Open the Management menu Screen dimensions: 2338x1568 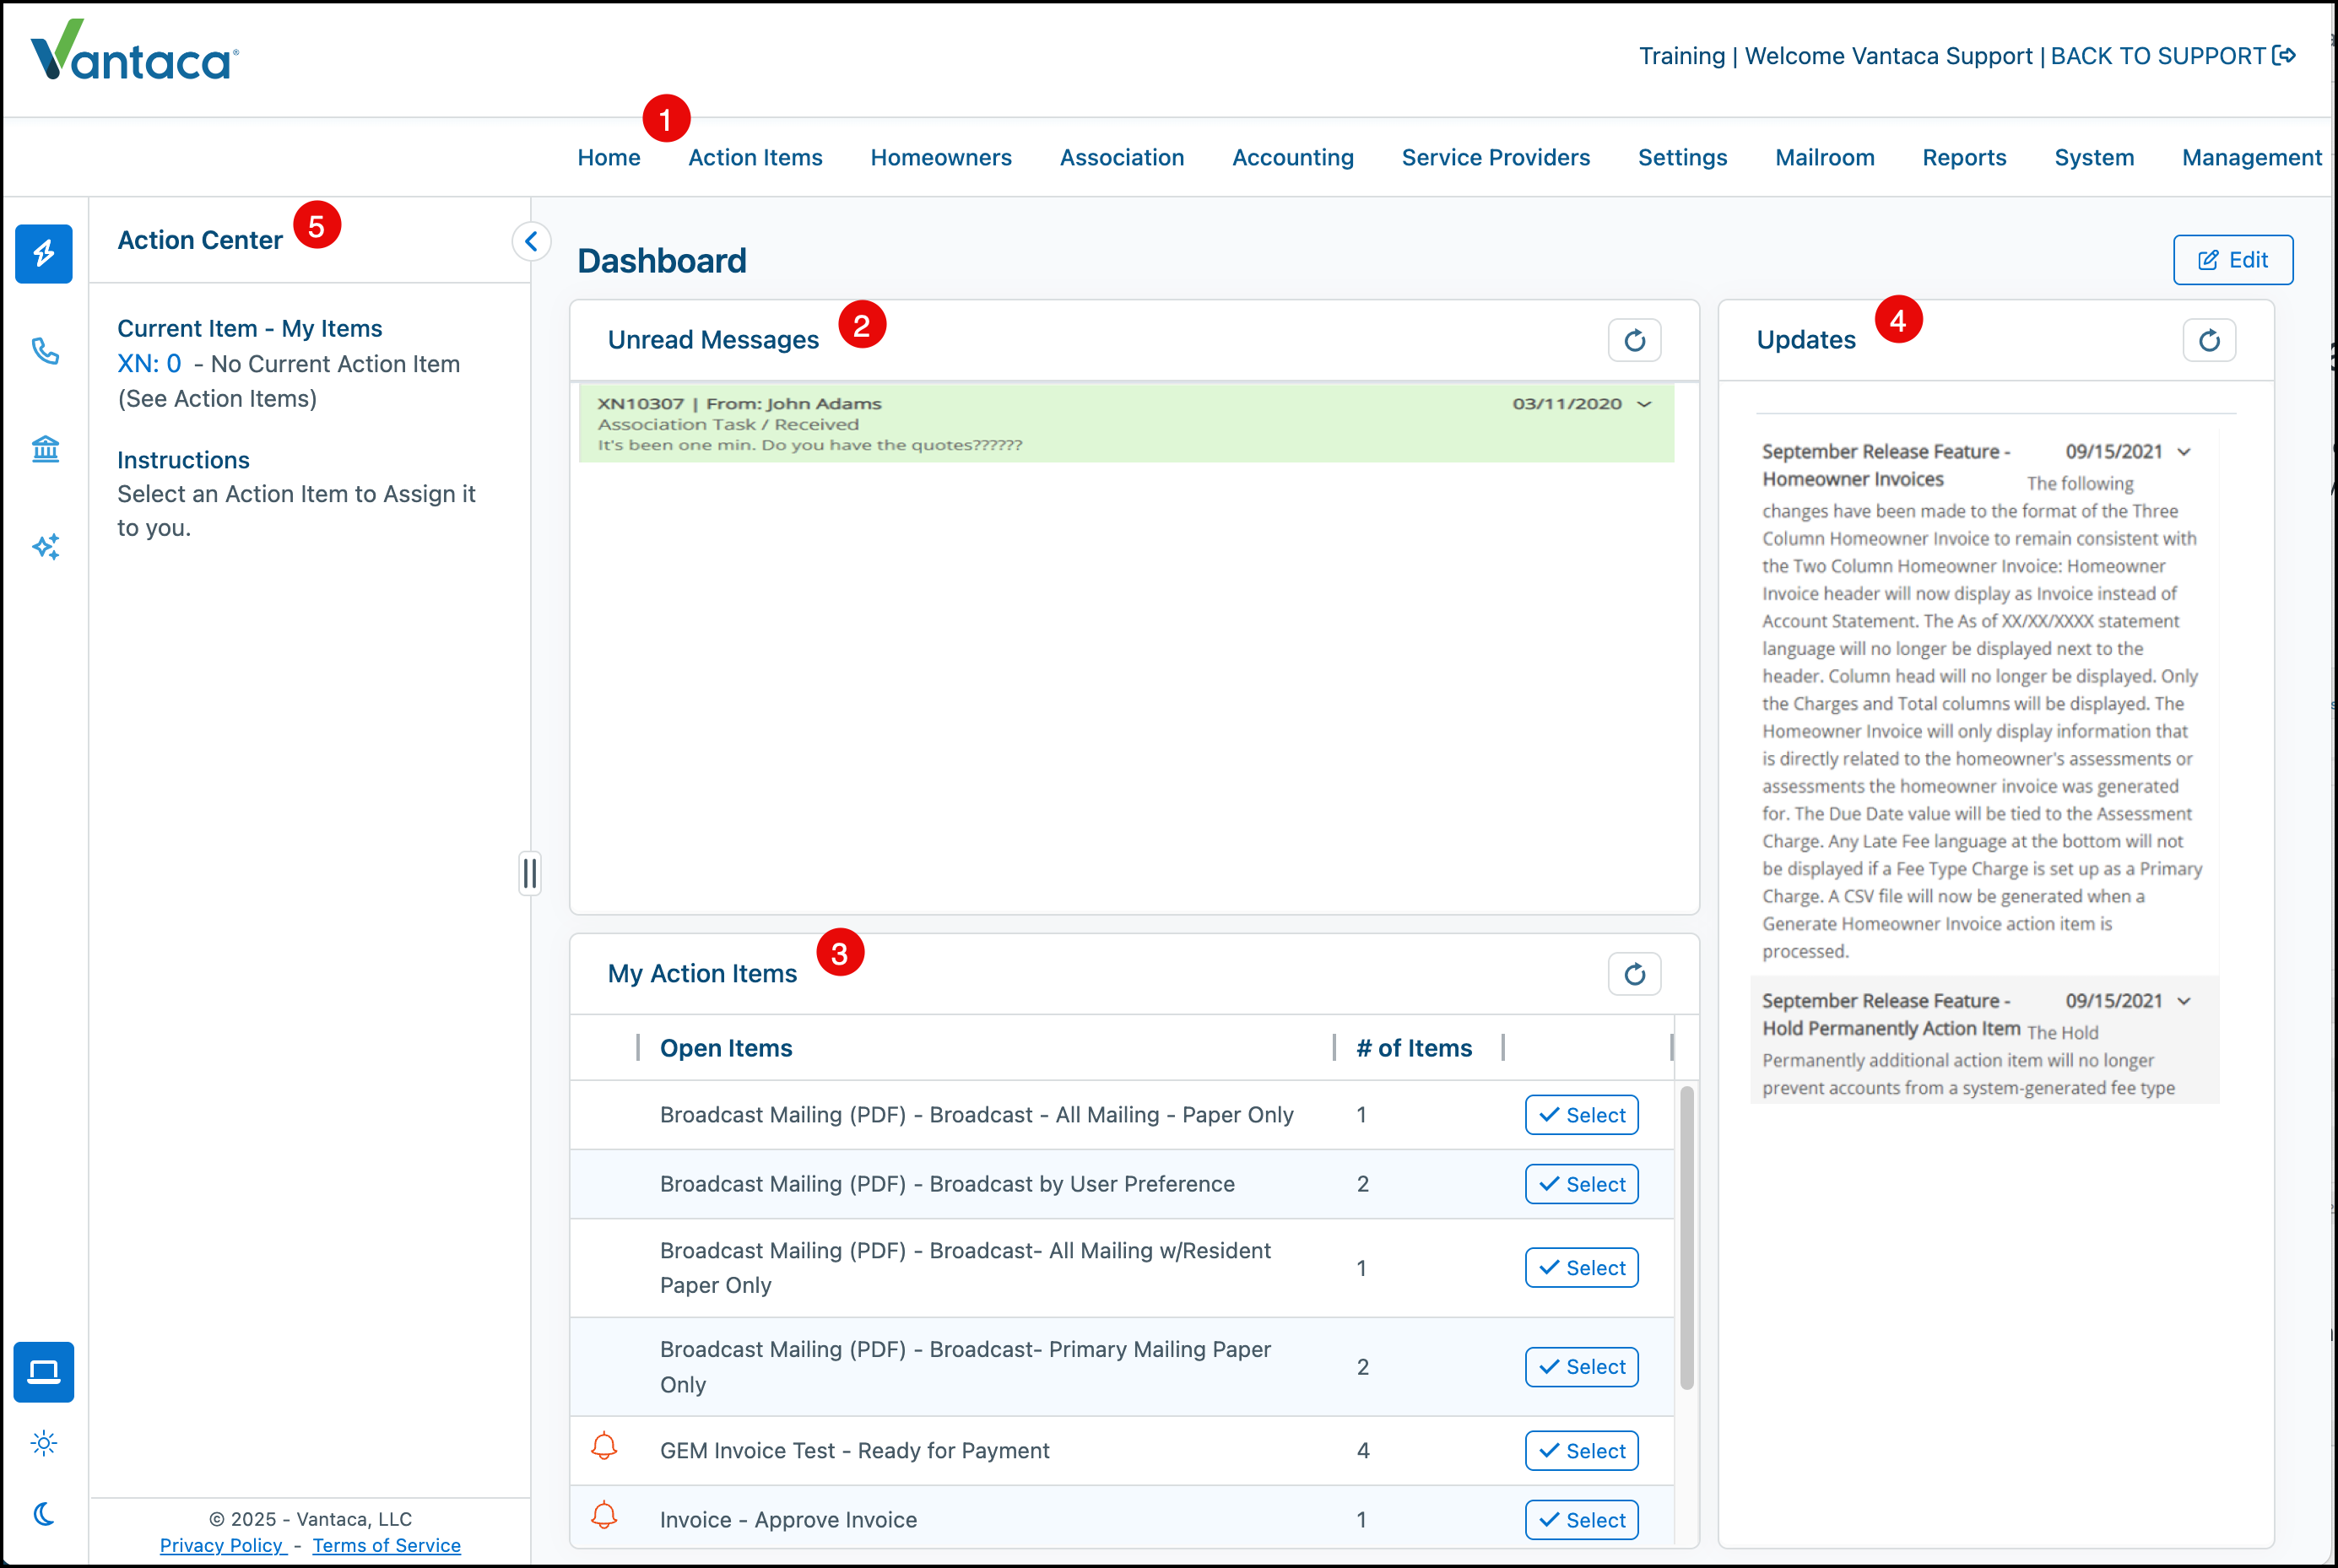(2251, 157)
